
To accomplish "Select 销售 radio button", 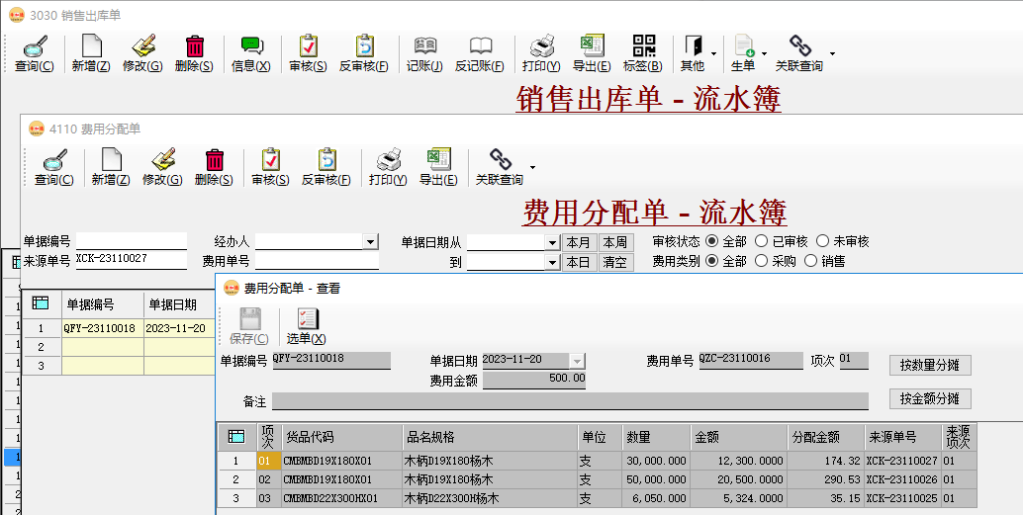I will (810, 262).
